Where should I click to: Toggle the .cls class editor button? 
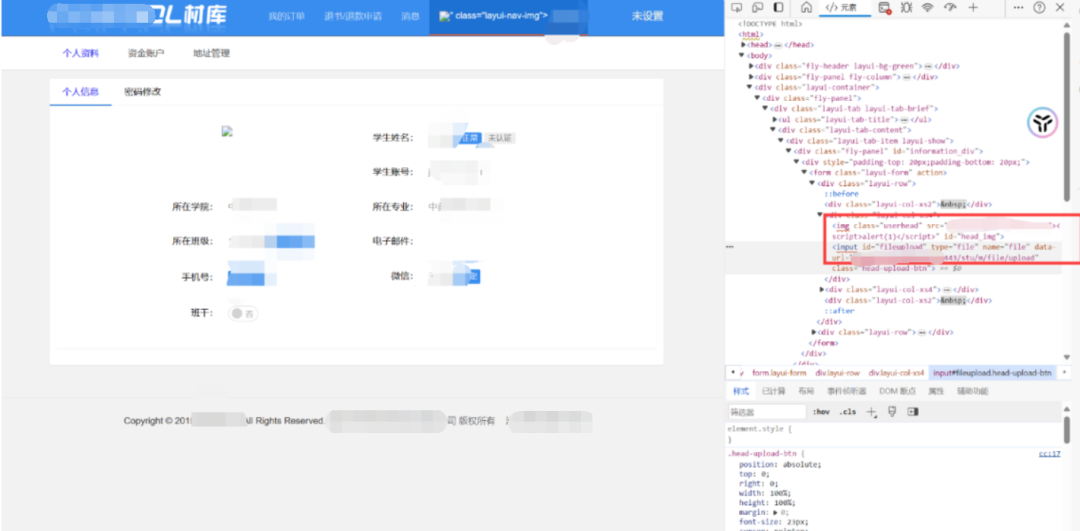(847, 412)
